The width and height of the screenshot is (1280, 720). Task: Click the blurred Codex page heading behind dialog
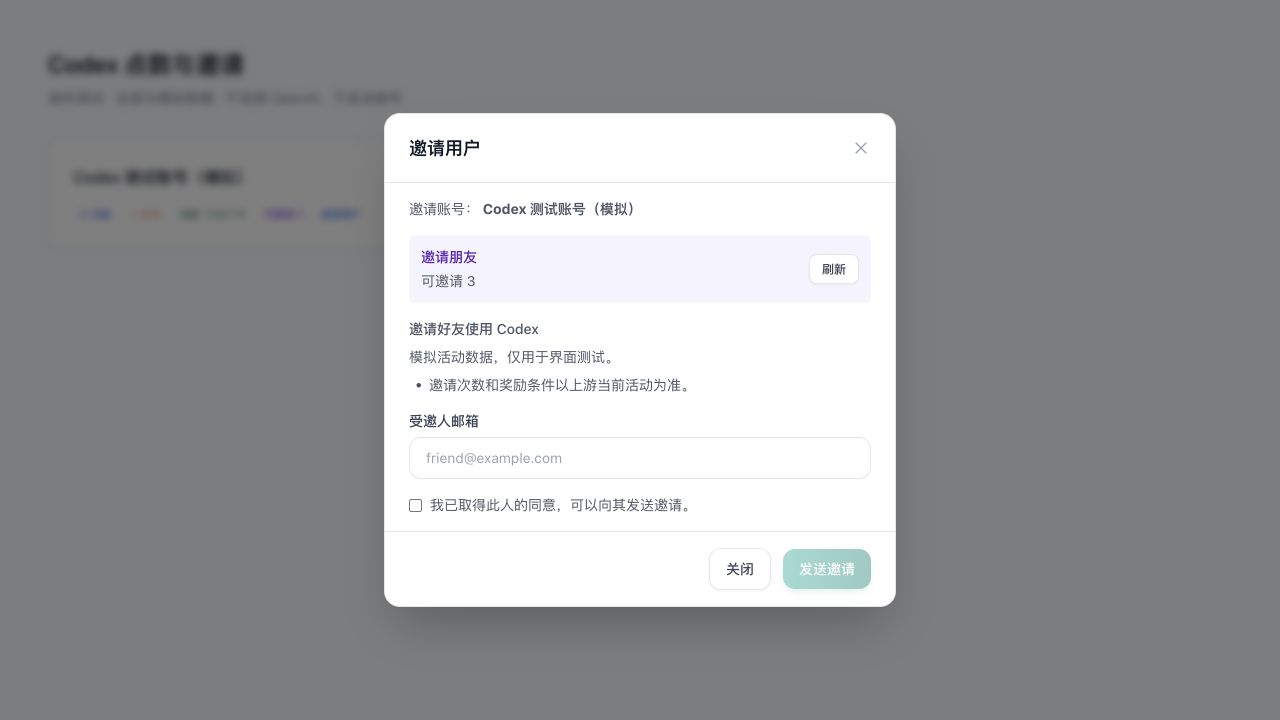(x=146, y=65)
